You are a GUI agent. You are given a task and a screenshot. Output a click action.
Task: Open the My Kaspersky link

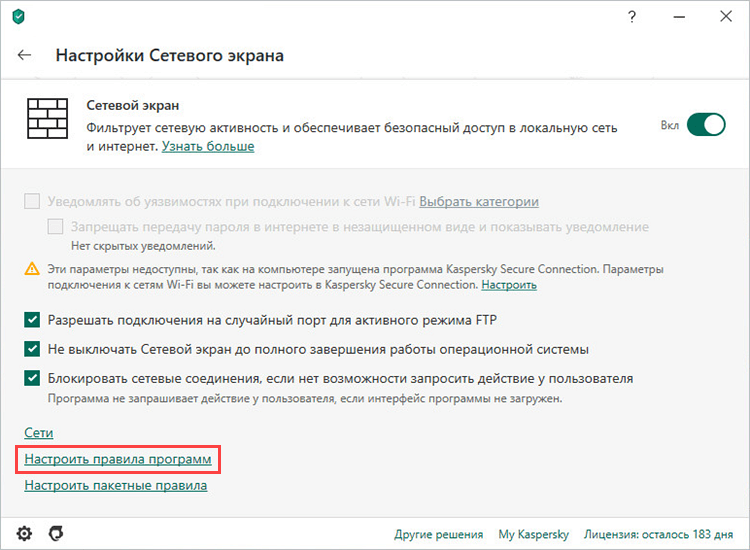point(534,534)
